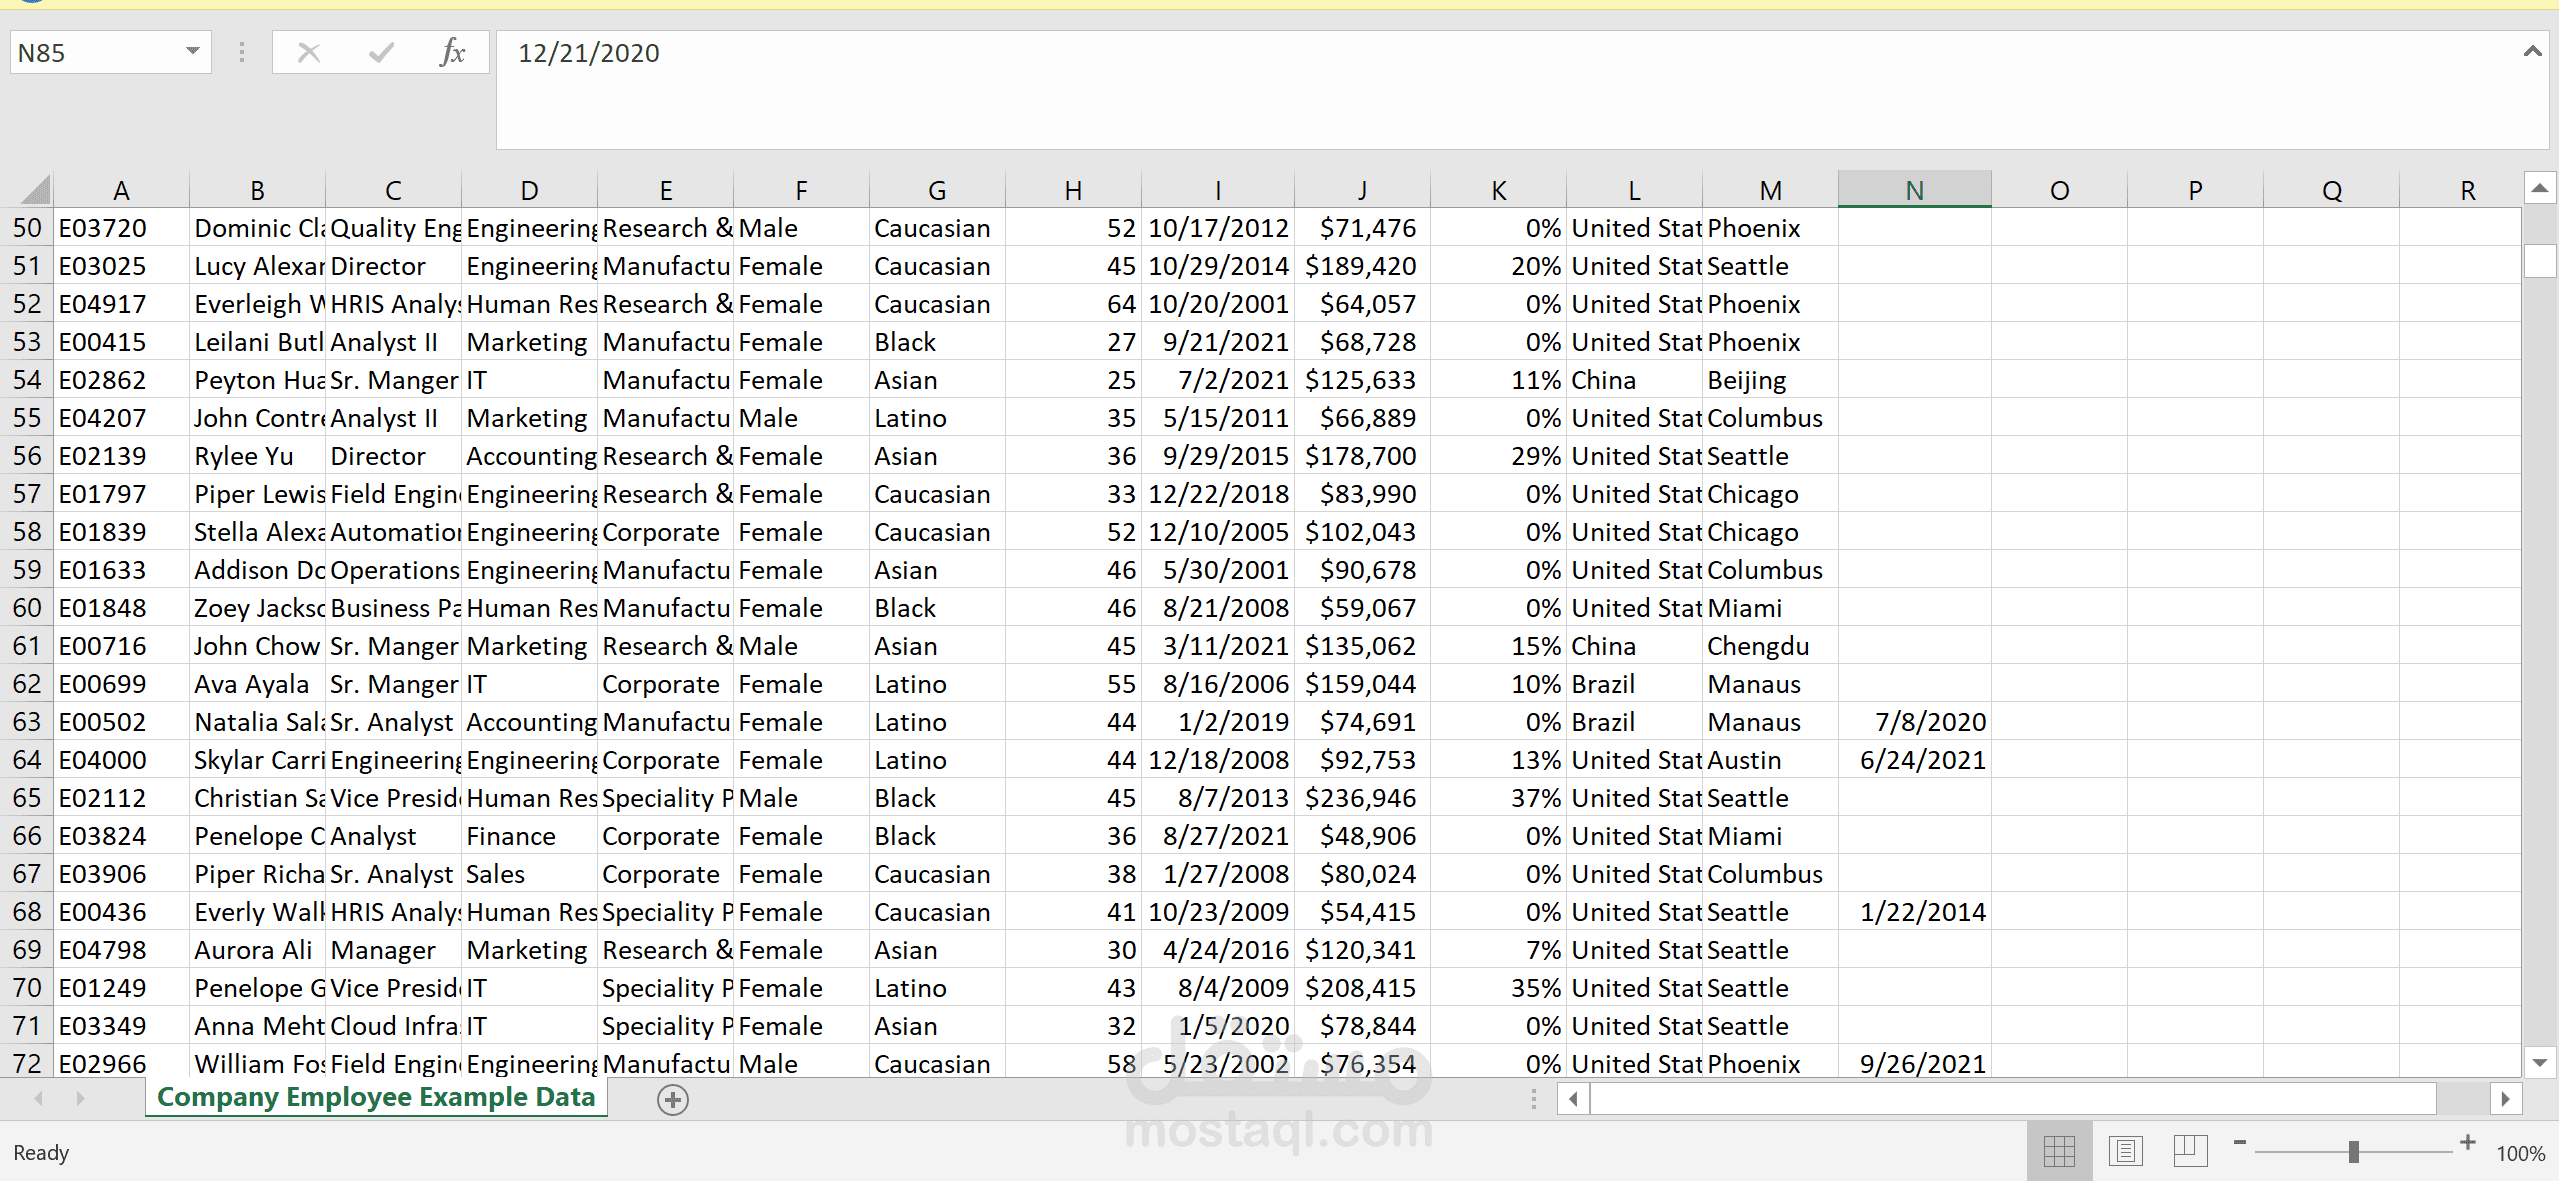
Task: Select column N header
Action: point(1913,188)
